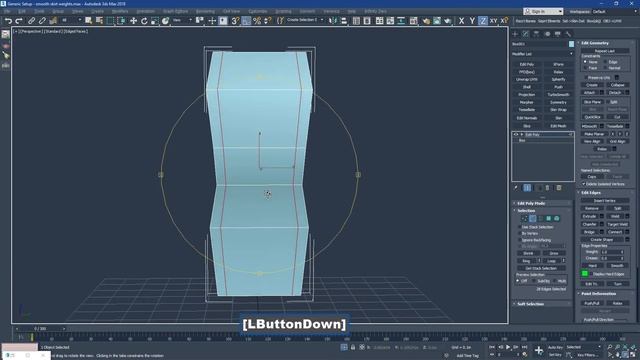Screen dimensions: 640x360
Task: Switch to the Hierarchy command panel tab
Action: point(536,34)
